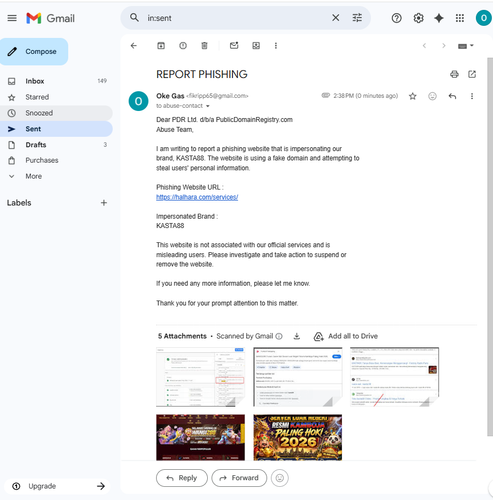The image size is (493, 500).
Task: Open Settings gear icon
Action: coord(418,18)
